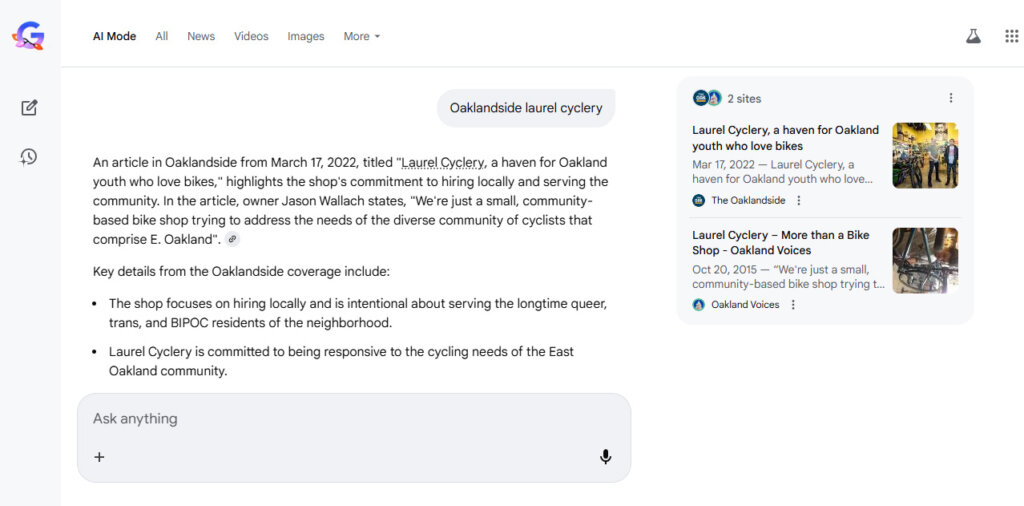Open the All results tab

162,37
